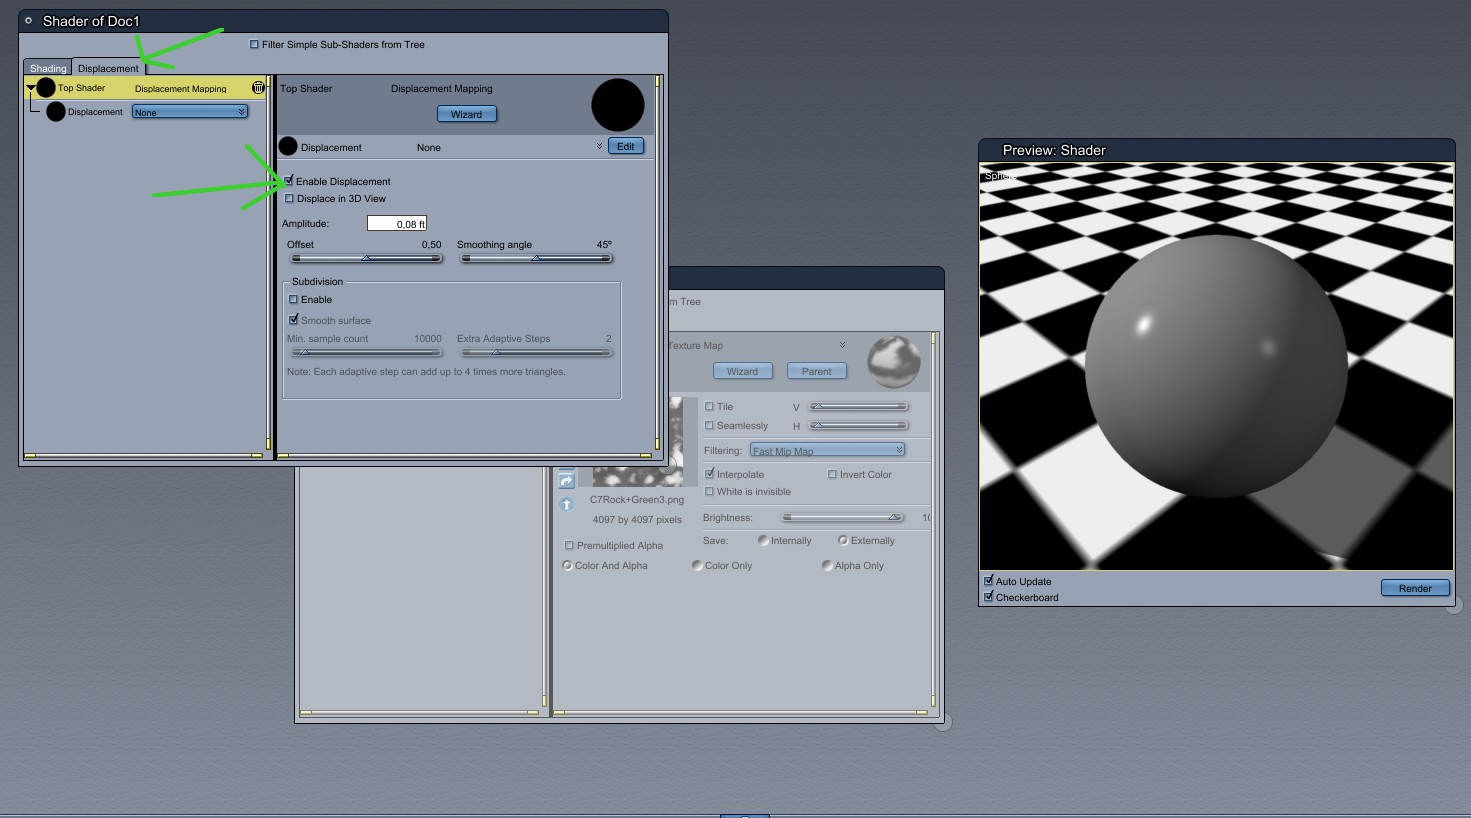Viewport: 1471px width, 818px height.
Task: Adjust the H tiling slider
Action: [x=859, y=426]
